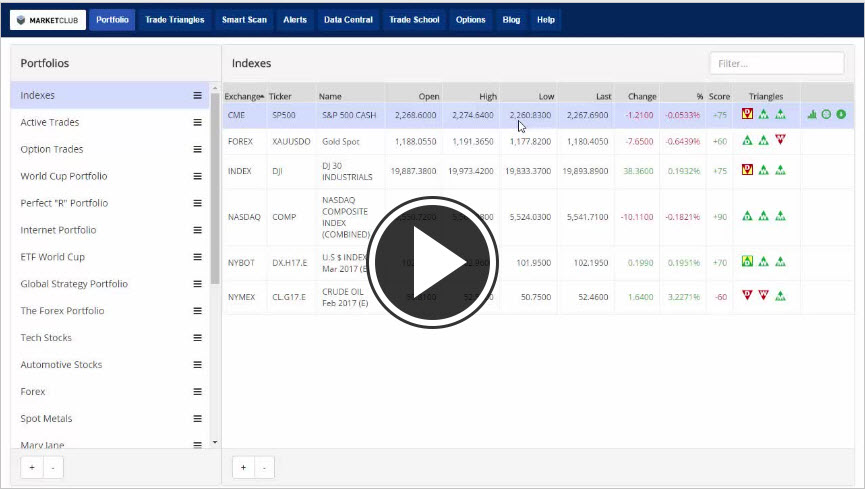The height and width of the screenshot is (489, 865).
Task: Select the World Cup Portfolio
Action: point(109,176)
